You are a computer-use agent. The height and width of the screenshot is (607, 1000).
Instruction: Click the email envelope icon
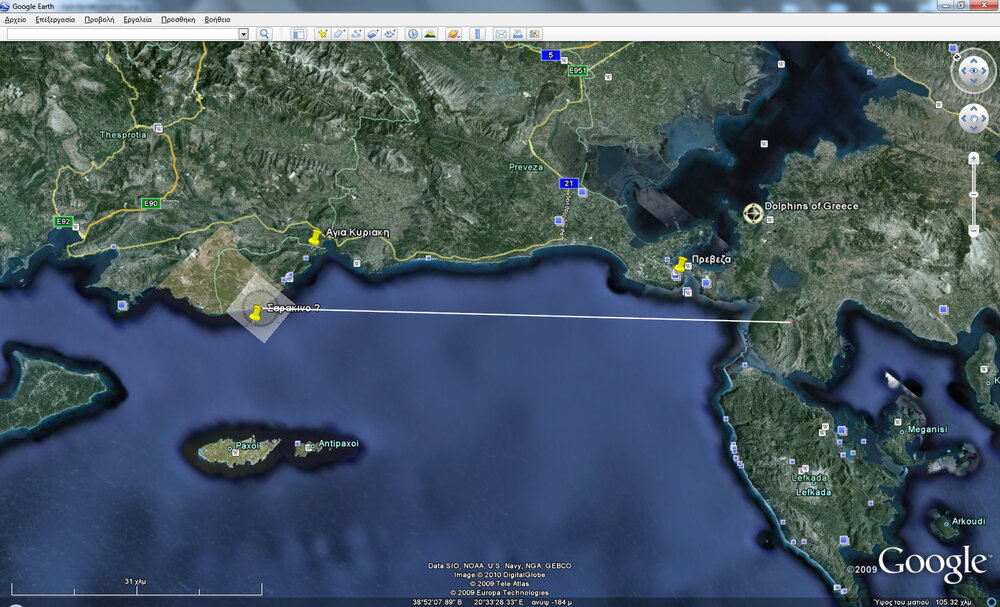[x=501, y=34]
